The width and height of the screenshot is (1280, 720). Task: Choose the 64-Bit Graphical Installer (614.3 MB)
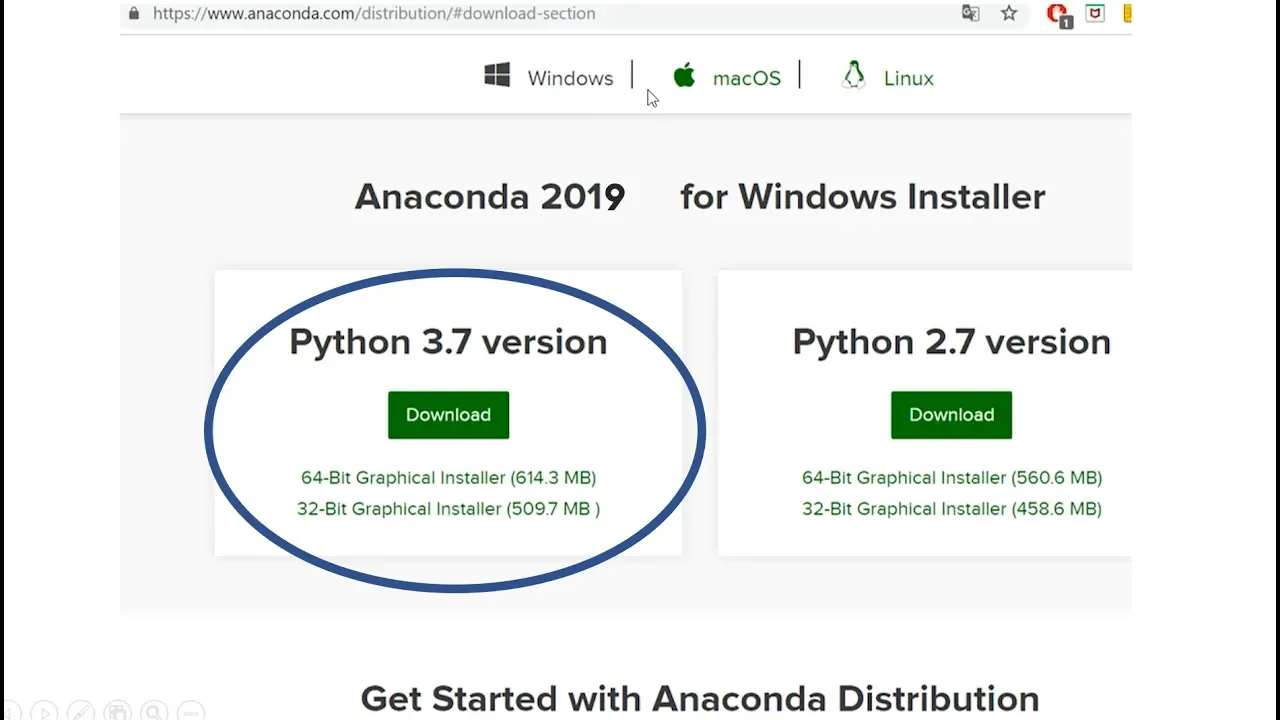(x=448, y=478)
